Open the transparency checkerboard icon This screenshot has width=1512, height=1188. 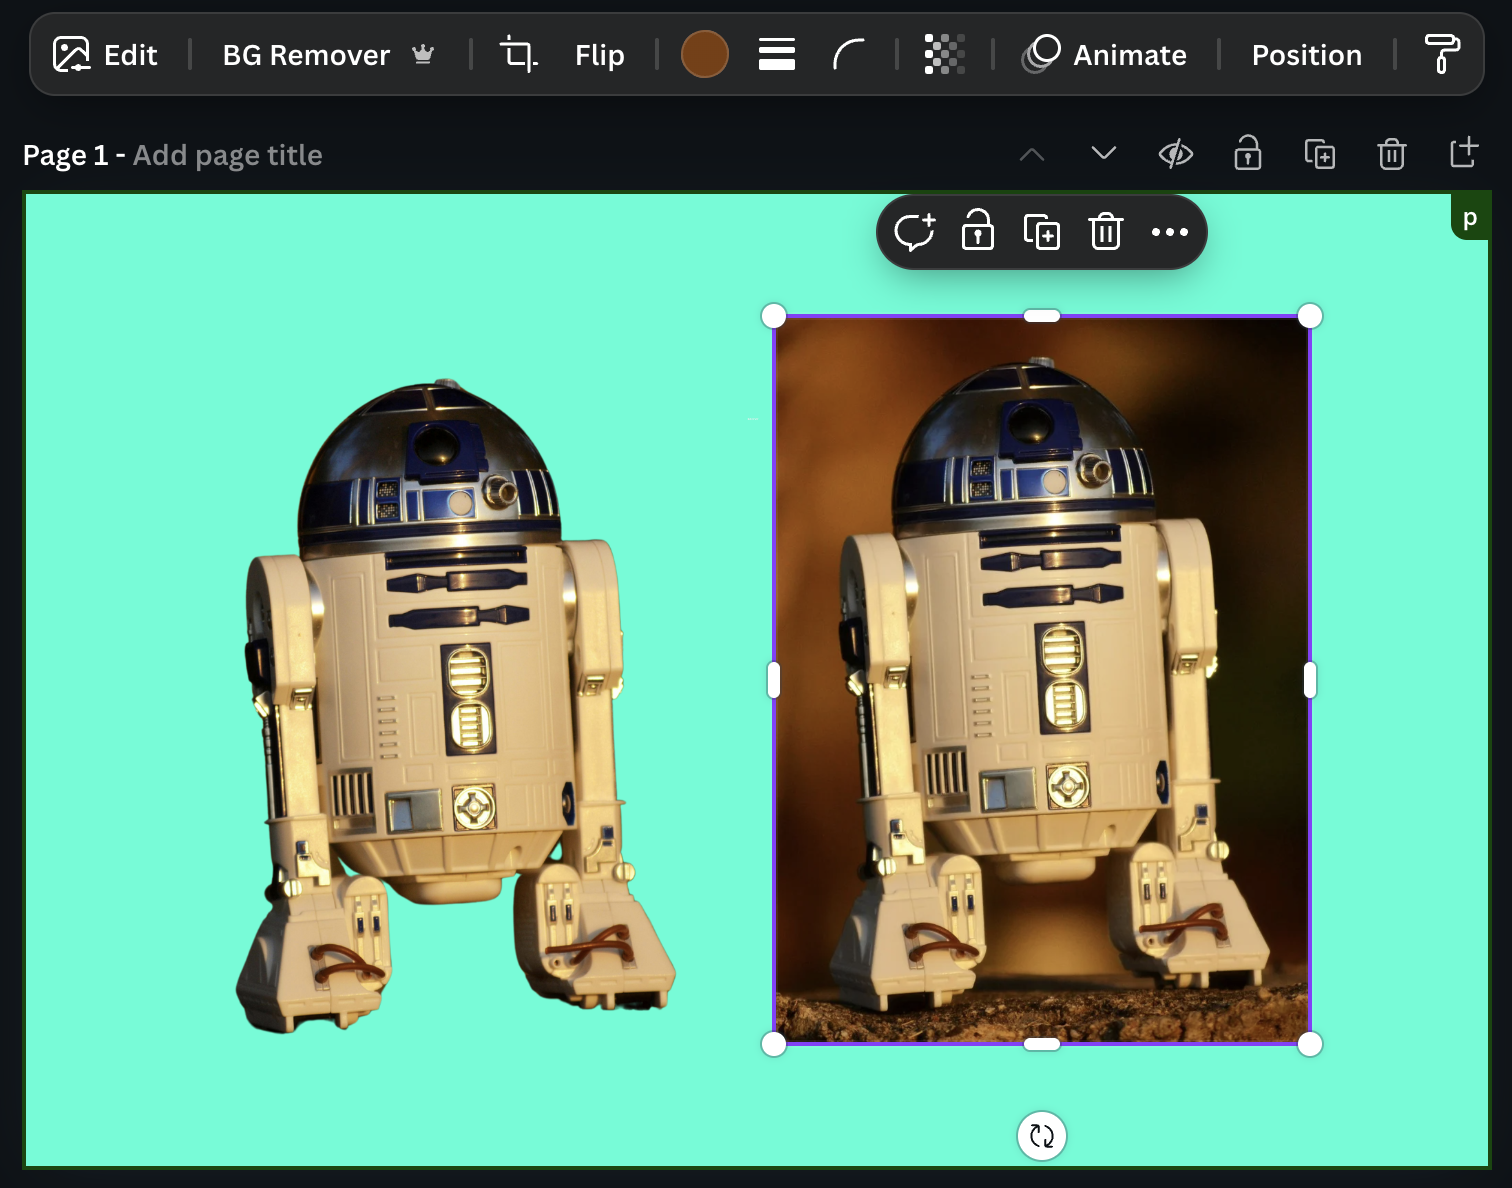pos(944,54)
